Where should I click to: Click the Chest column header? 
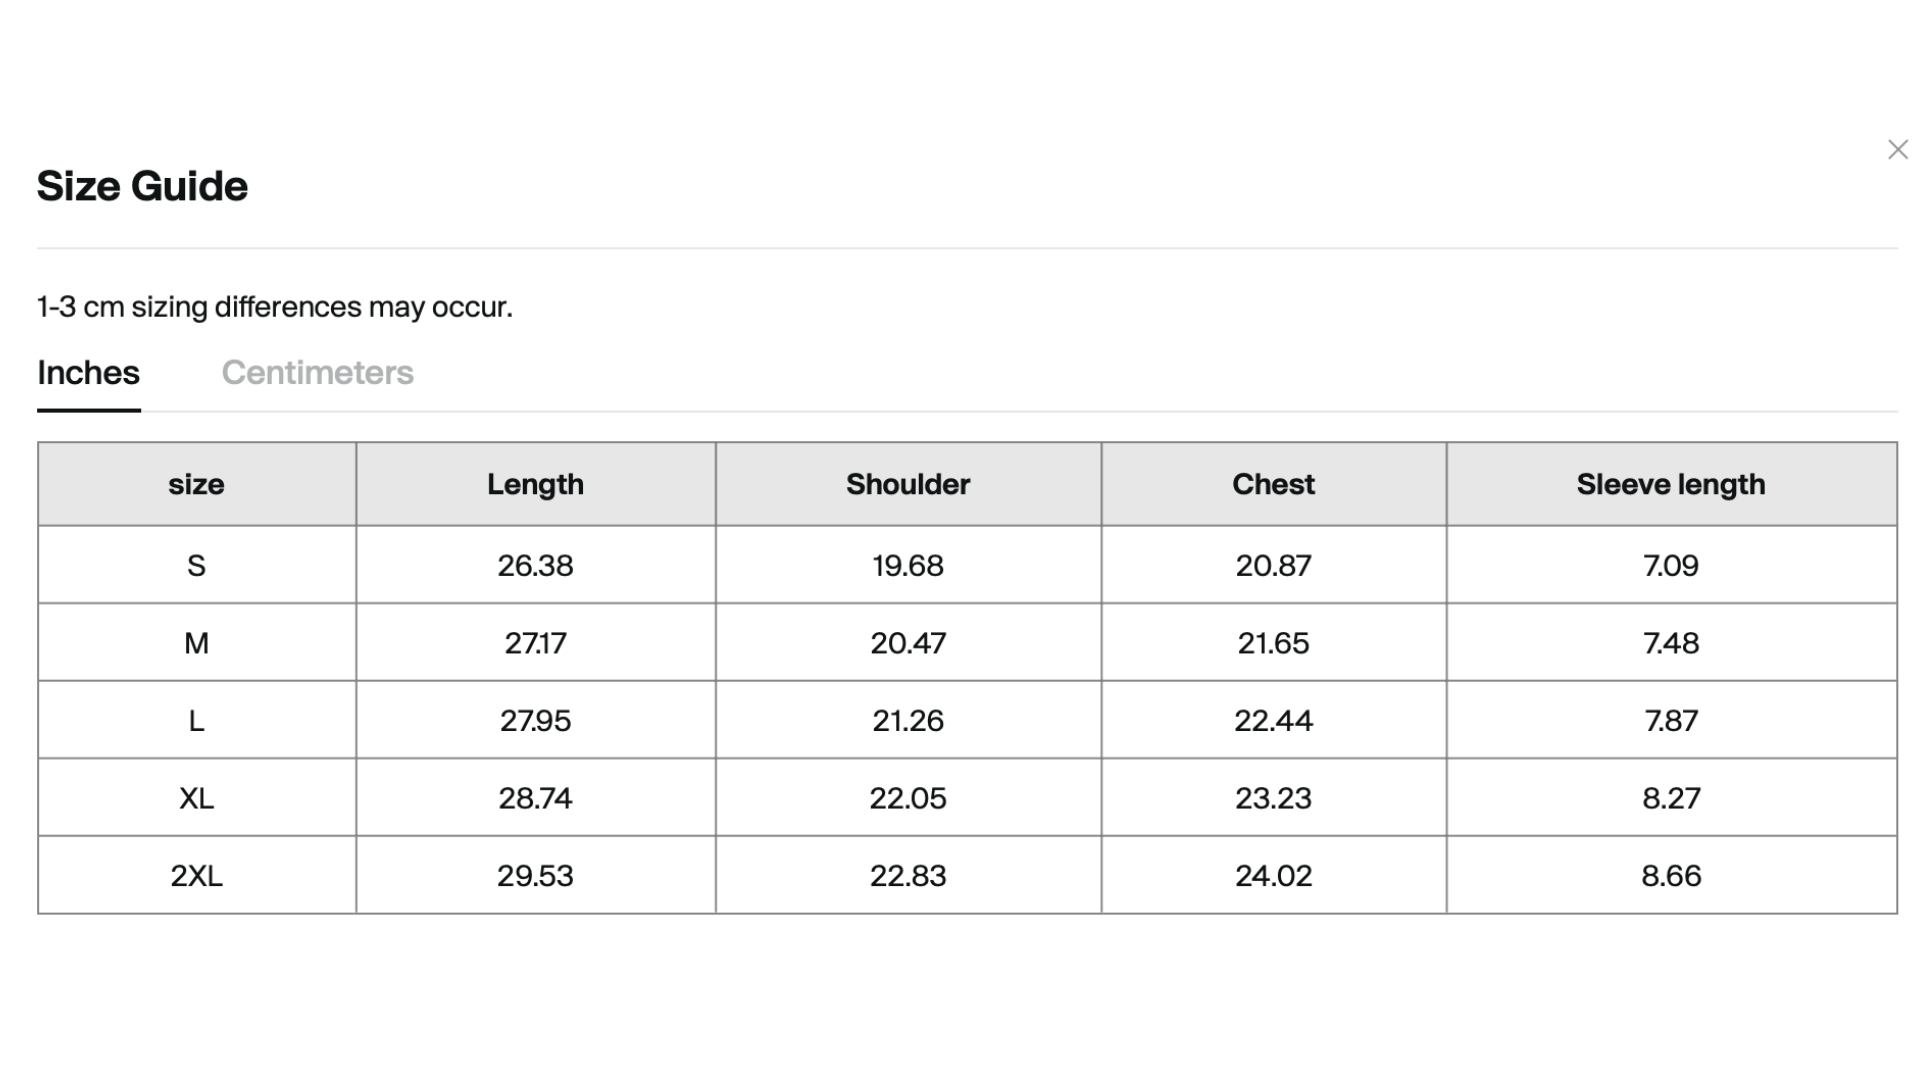pos(1273,484)
